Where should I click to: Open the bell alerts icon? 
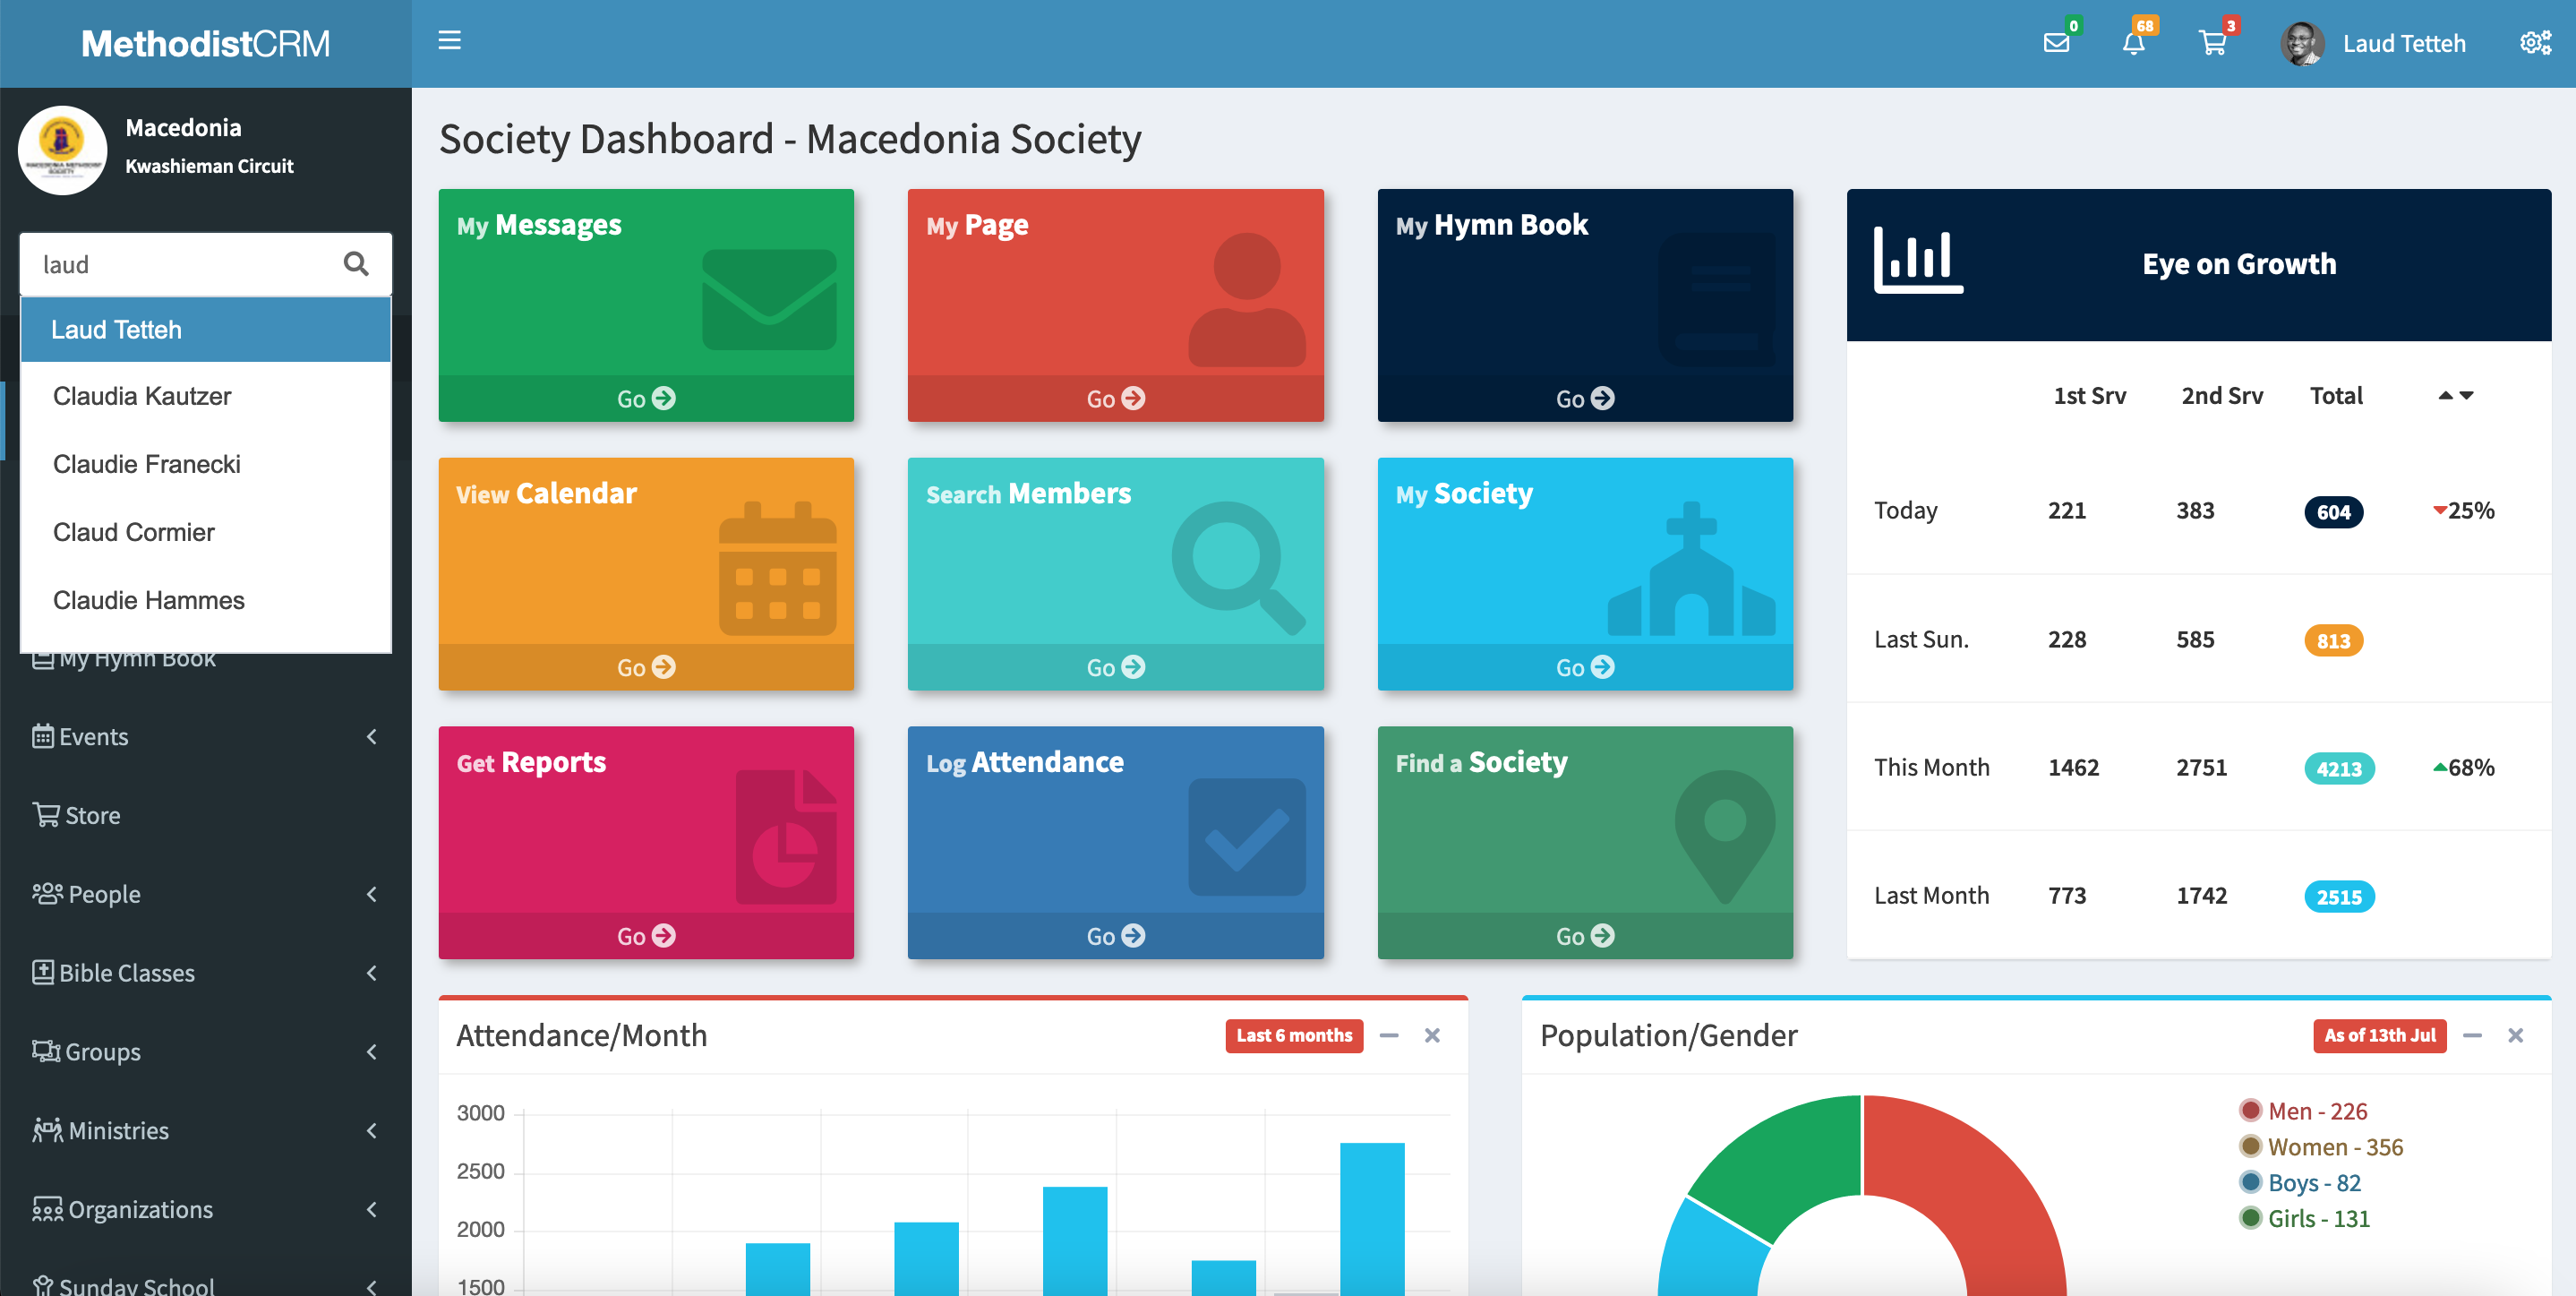2134,43
